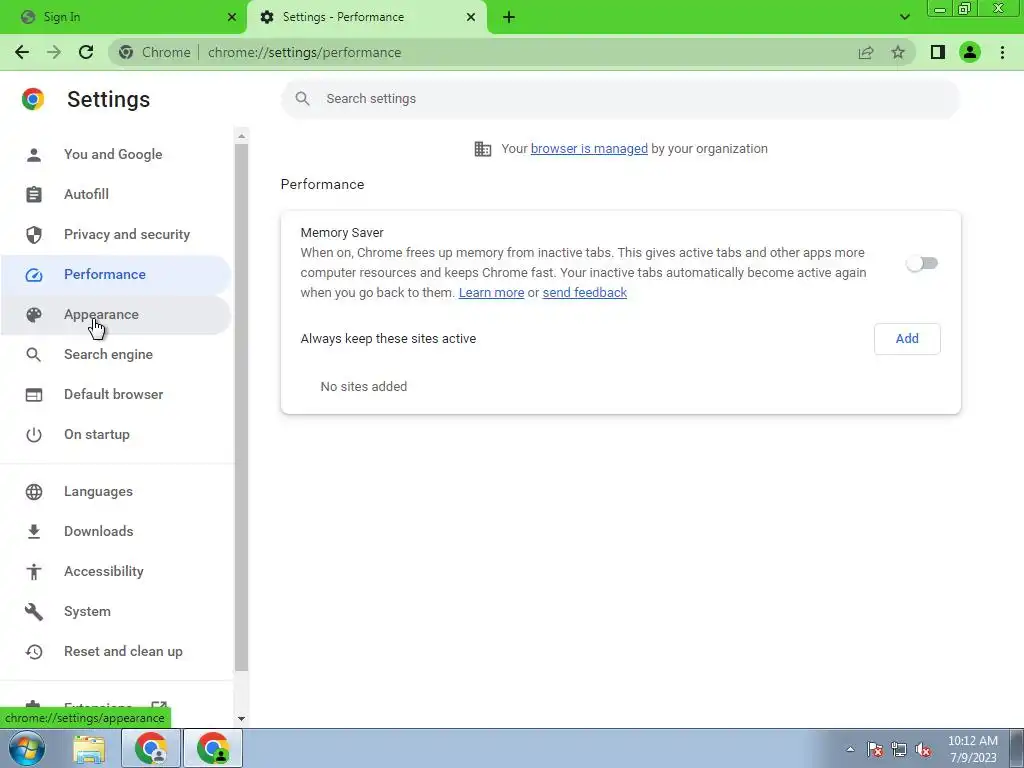Click the building icon beside managed notice

coord(483,149)
